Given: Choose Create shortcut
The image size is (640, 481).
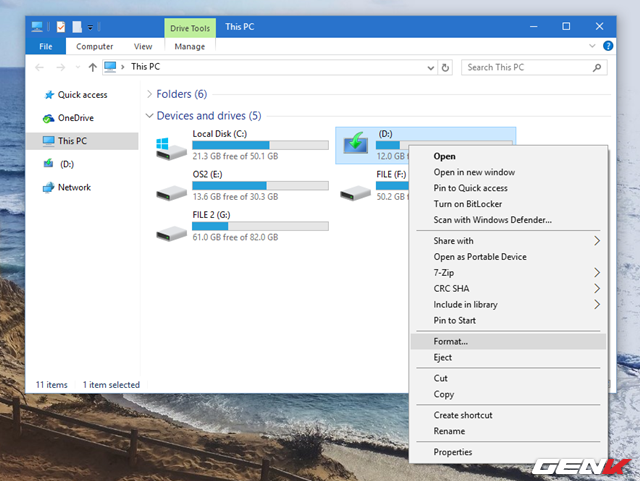Looking at the screenshot, I should coord(508,415).
